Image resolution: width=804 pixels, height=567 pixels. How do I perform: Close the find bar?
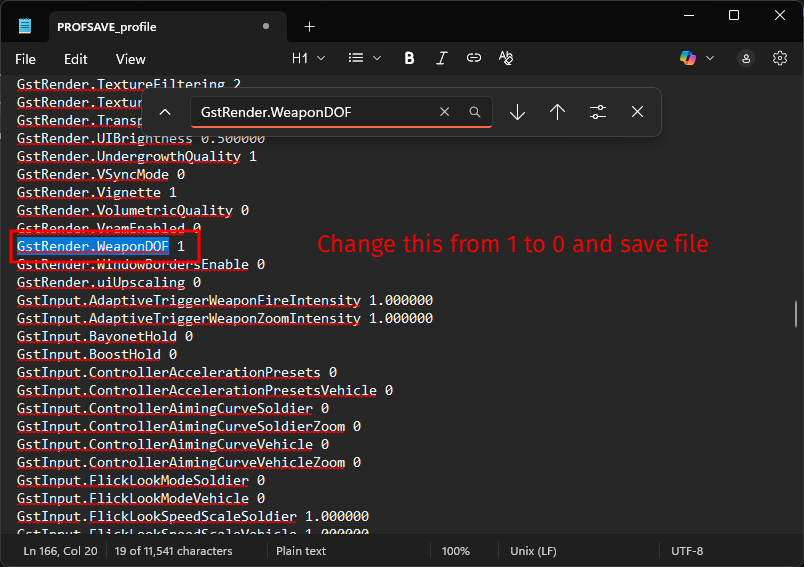tap(637, 112)
